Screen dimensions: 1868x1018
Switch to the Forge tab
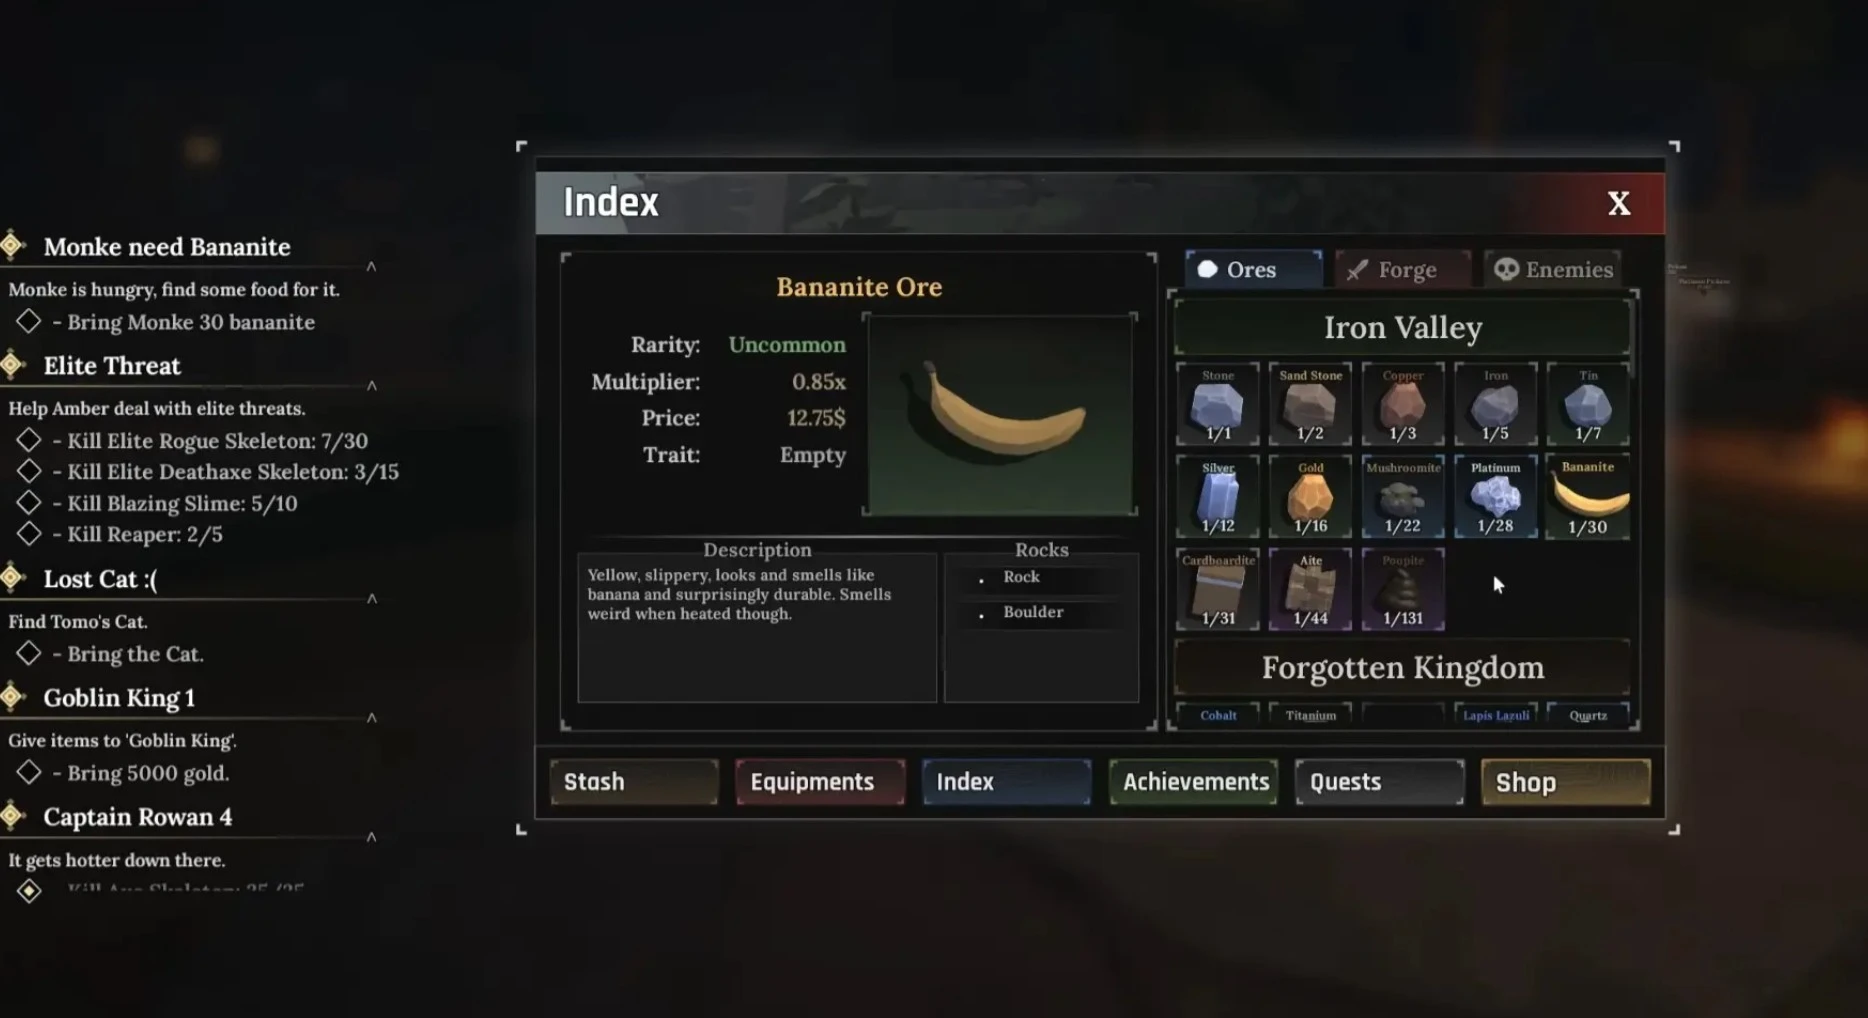pos(1402,269)
